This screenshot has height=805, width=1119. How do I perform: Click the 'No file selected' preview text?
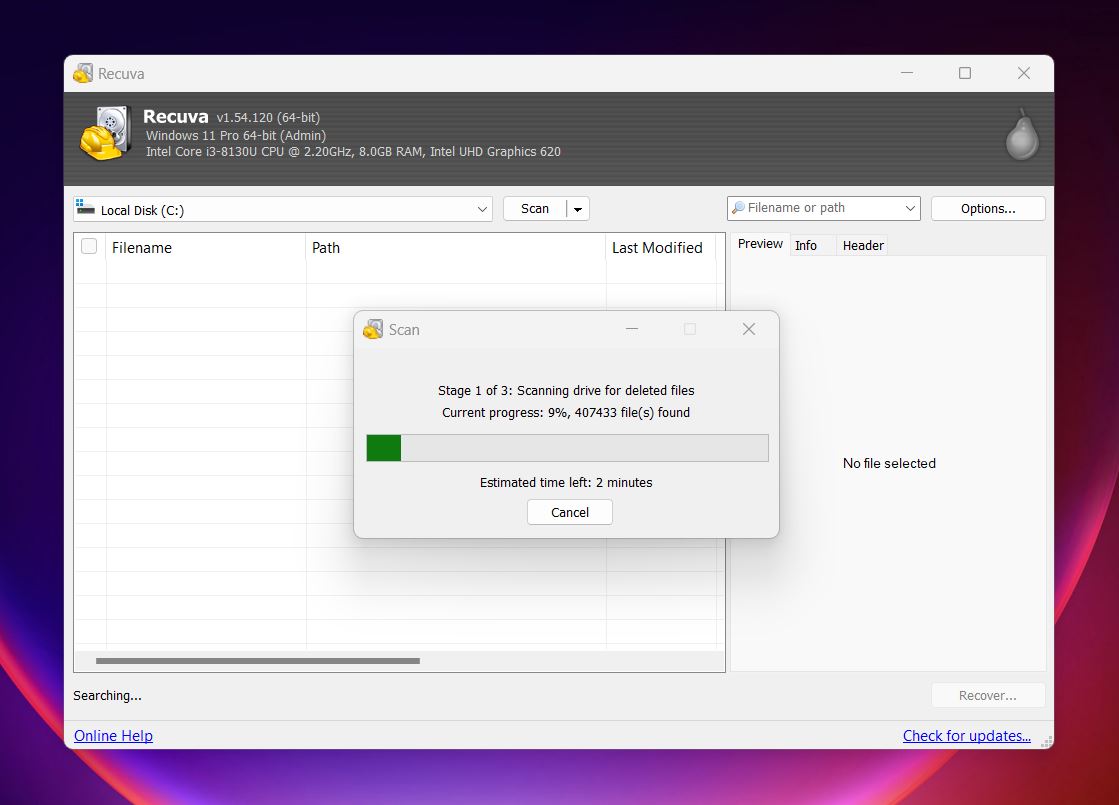click(888, 463)
